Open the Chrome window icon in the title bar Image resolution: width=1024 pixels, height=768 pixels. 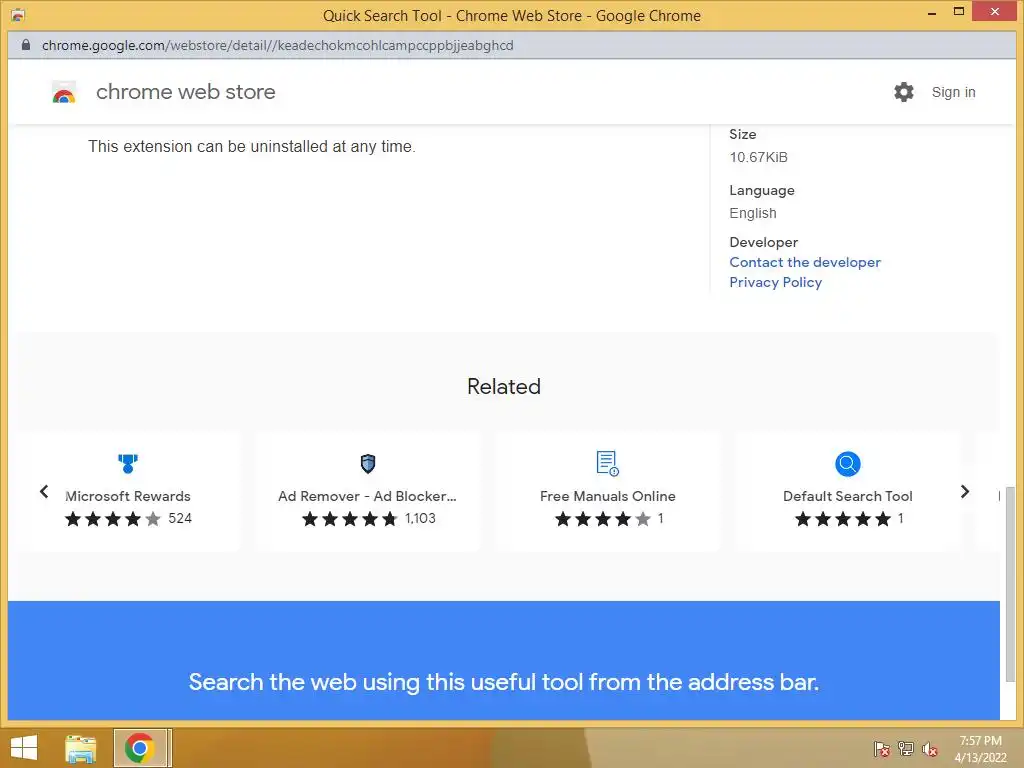point(18,15)
